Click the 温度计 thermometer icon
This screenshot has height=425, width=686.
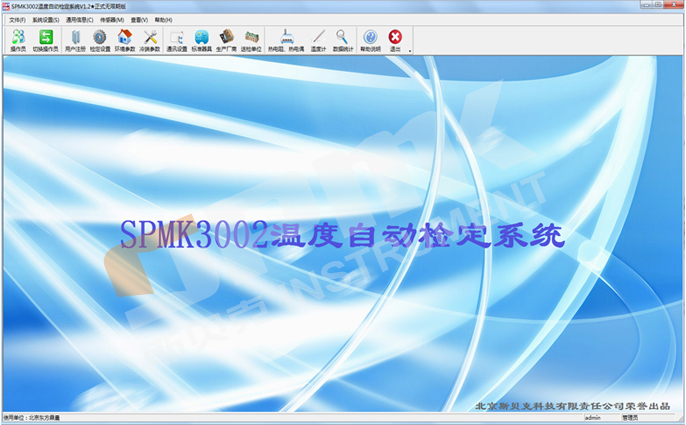click(x=319, y=39)
